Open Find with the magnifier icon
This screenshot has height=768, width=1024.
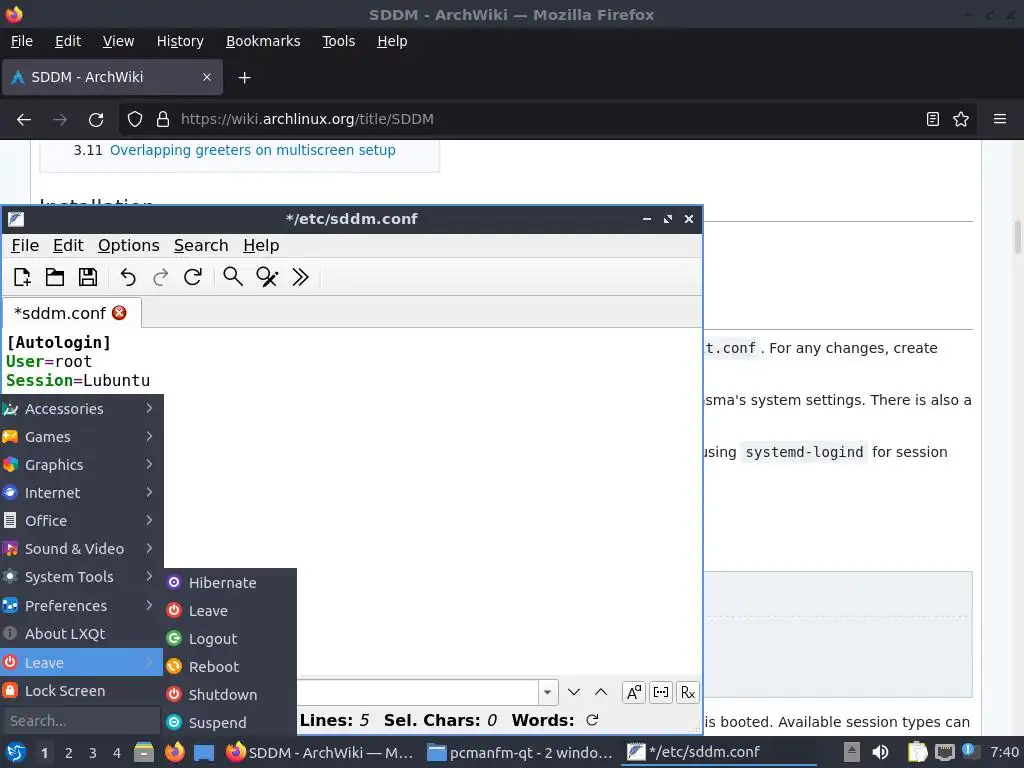pyautogui.click(x=232, y=277)
